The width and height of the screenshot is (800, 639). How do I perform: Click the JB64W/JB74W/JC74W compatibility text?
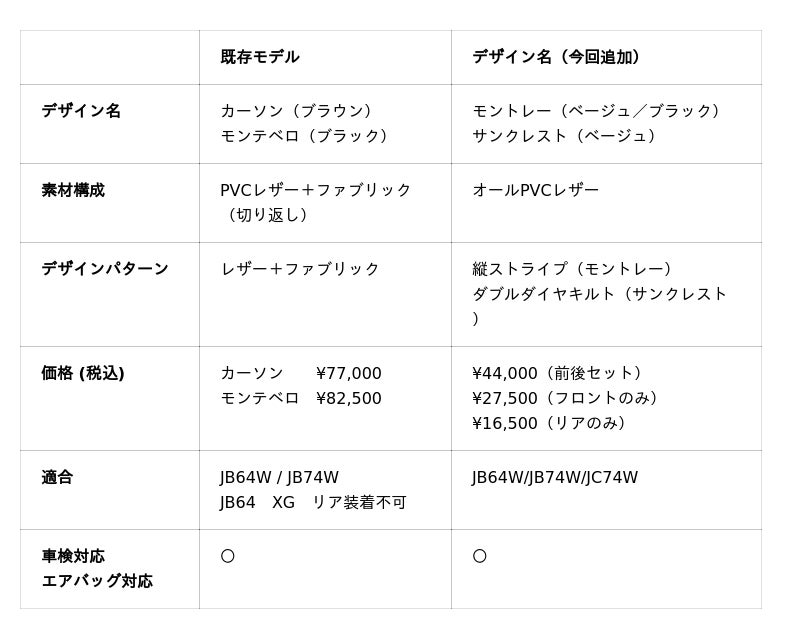(x=555, y=477)
